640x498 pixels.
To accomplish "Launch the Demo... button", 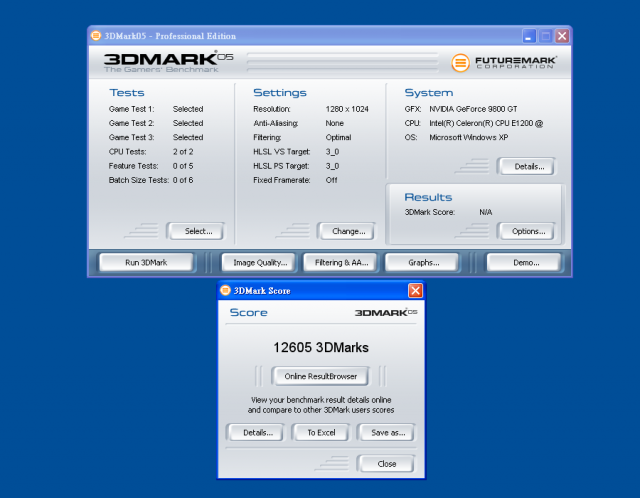I will pyautogui.click(x=526, y=262).
